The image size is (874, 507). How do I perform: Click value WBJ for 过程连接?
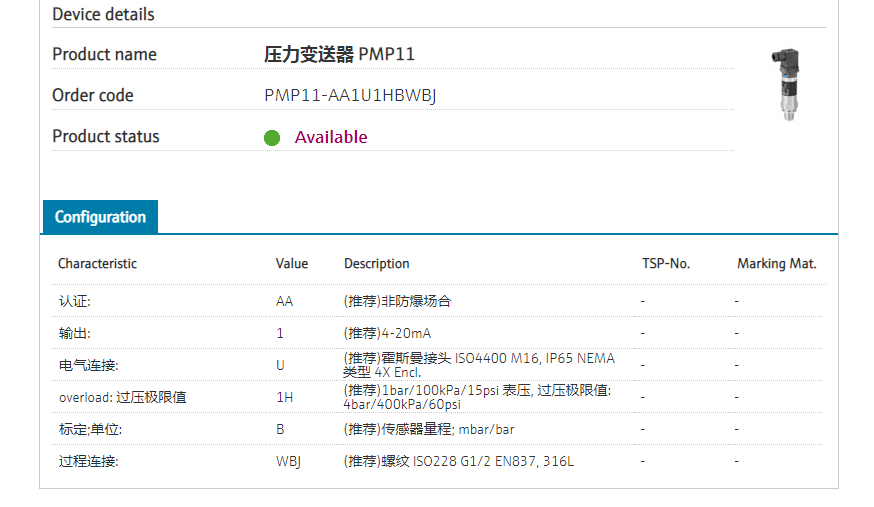point(288,461)
